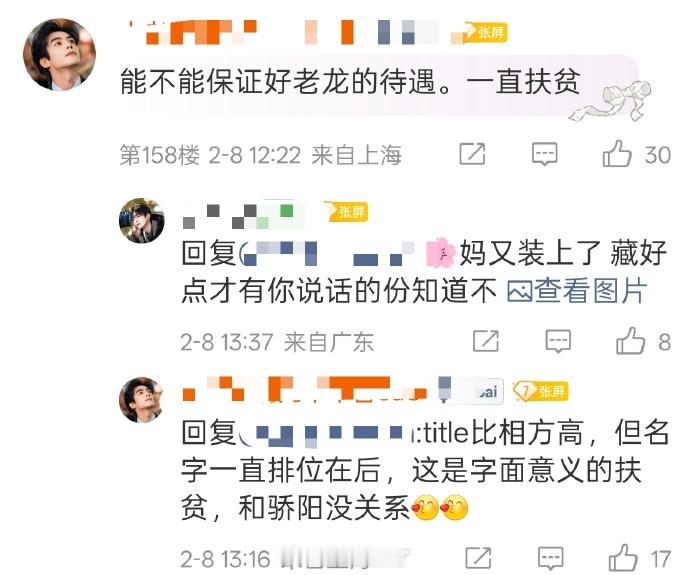Screen dimensions: 690x575
Task: Open the avatar of the 13:16 replier
Action: [x=142, y=400]
